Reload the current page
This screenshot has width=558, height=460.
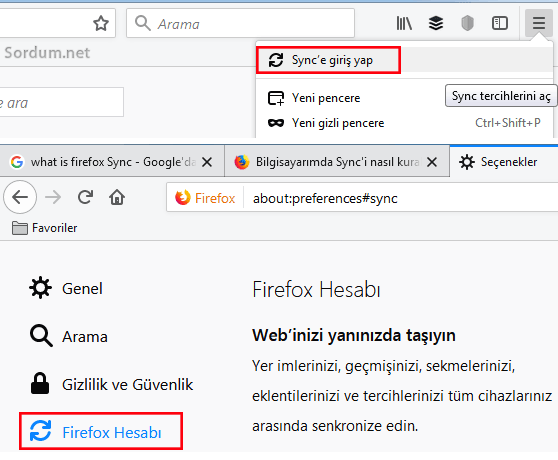click(x=85, y=197)
